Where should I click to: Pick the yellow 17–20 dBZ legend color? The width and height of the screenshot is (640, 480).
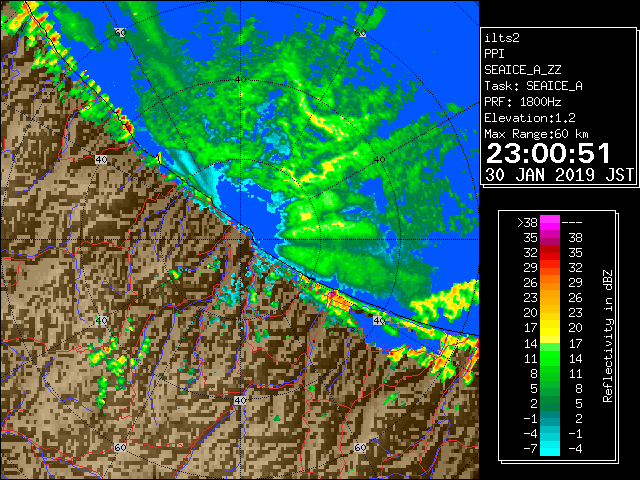click(550, 328)
